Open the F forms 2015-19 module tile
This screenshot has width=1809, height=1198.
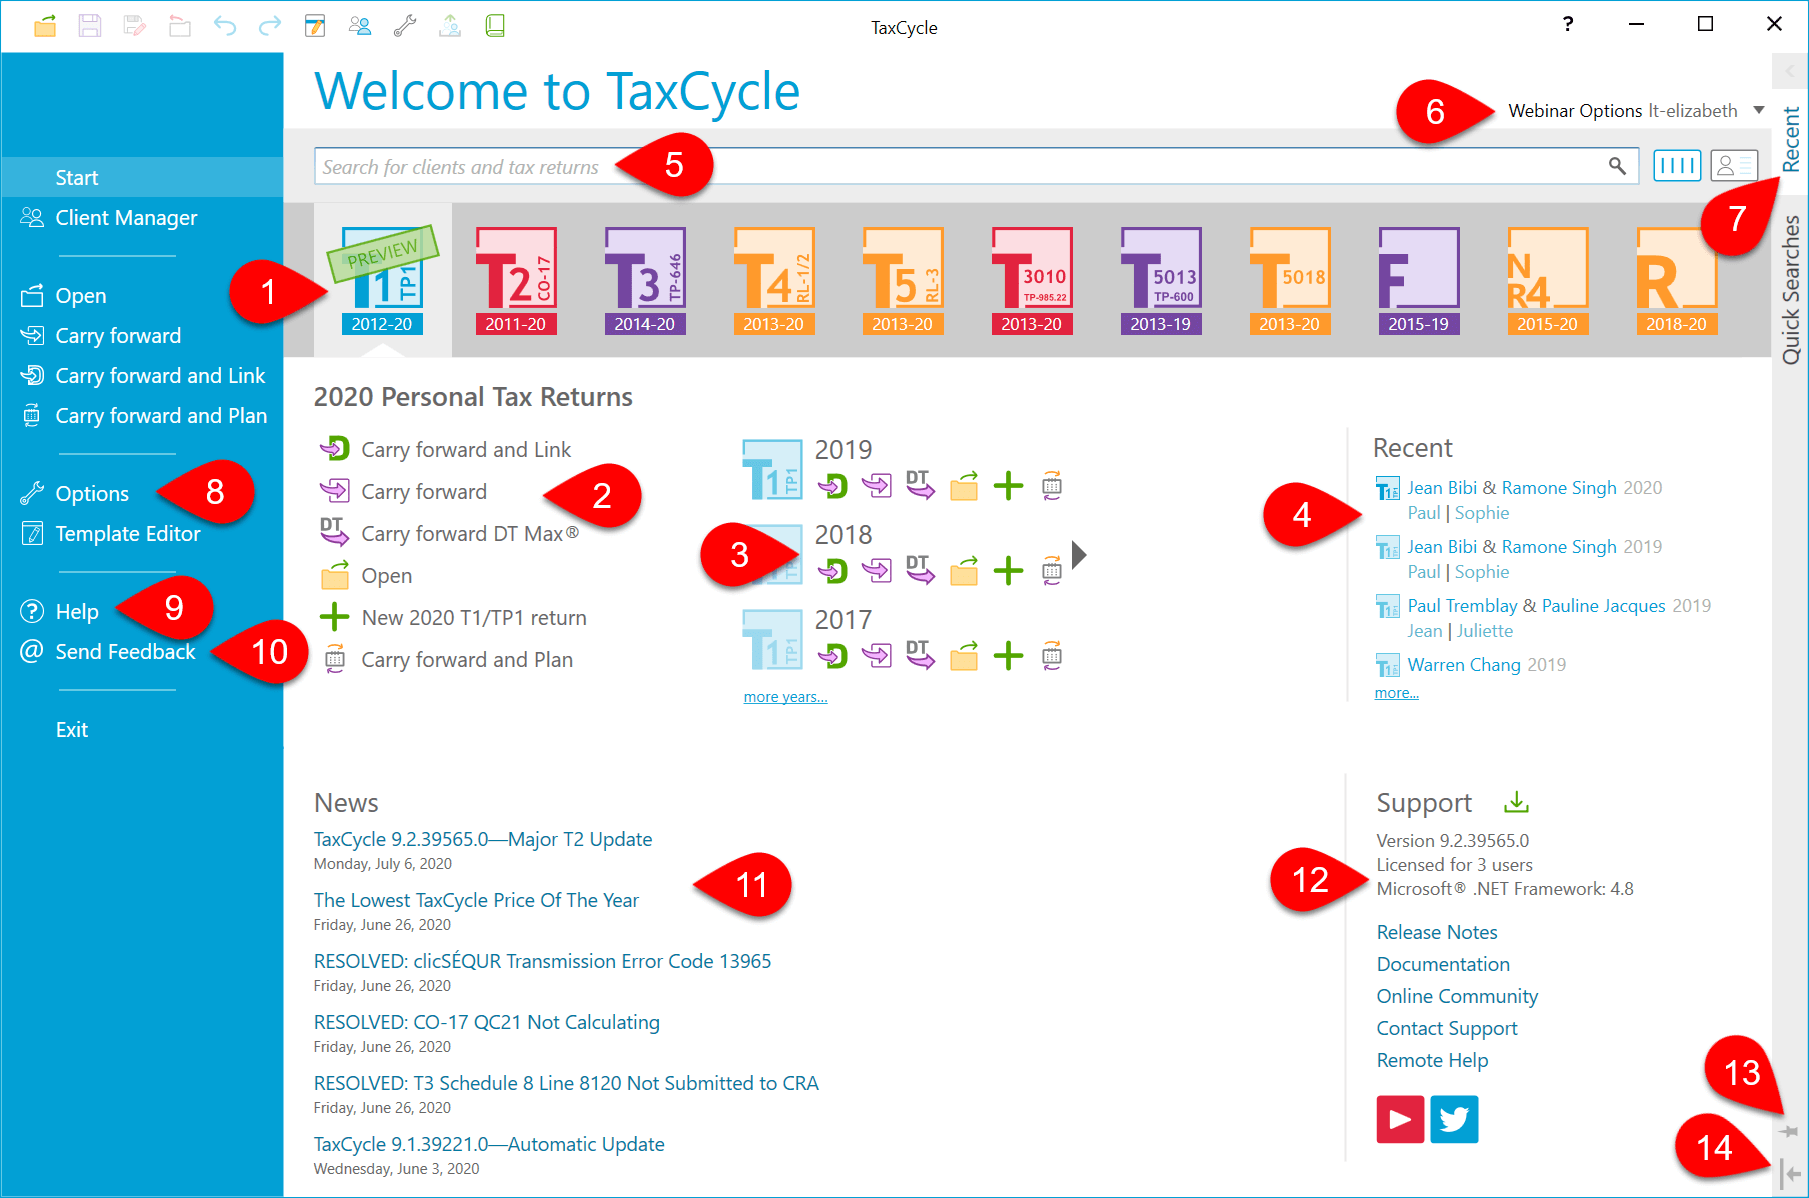1418,281
